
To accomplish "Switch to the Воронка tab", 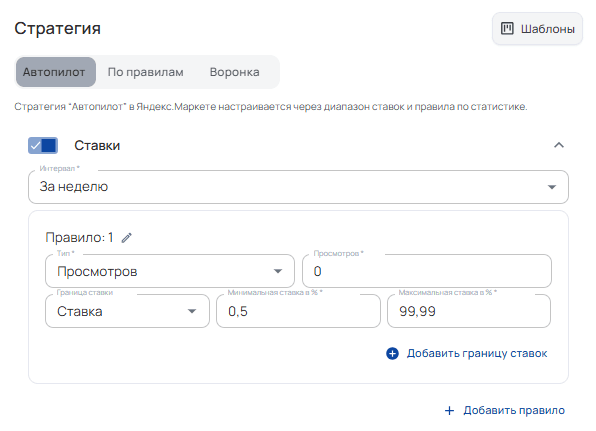I will pos(235,72).
